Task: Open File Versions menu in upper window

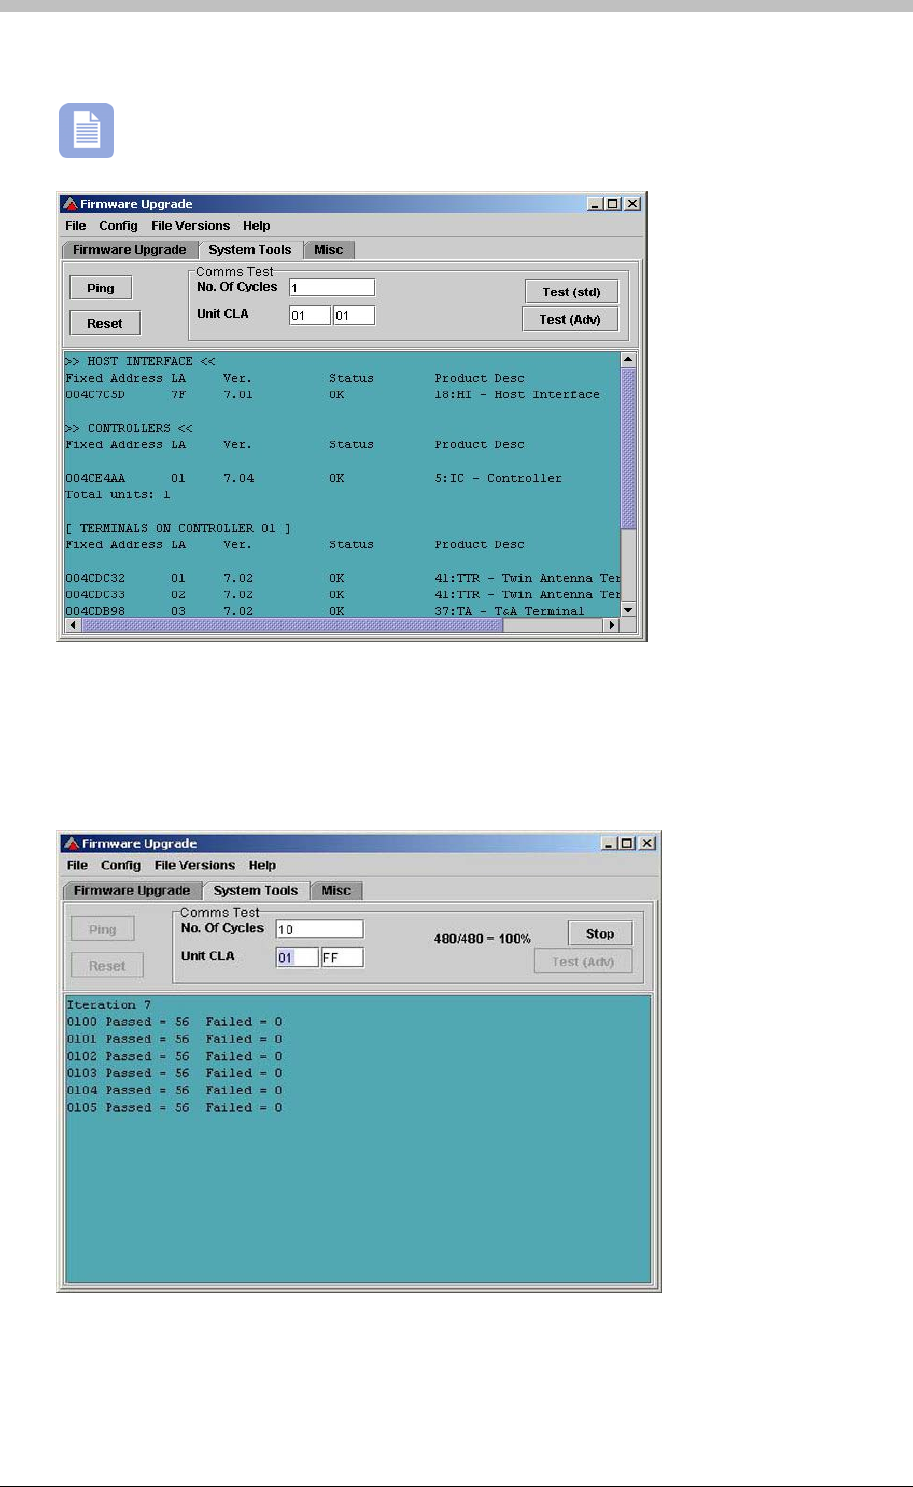Action: [190, 226]
